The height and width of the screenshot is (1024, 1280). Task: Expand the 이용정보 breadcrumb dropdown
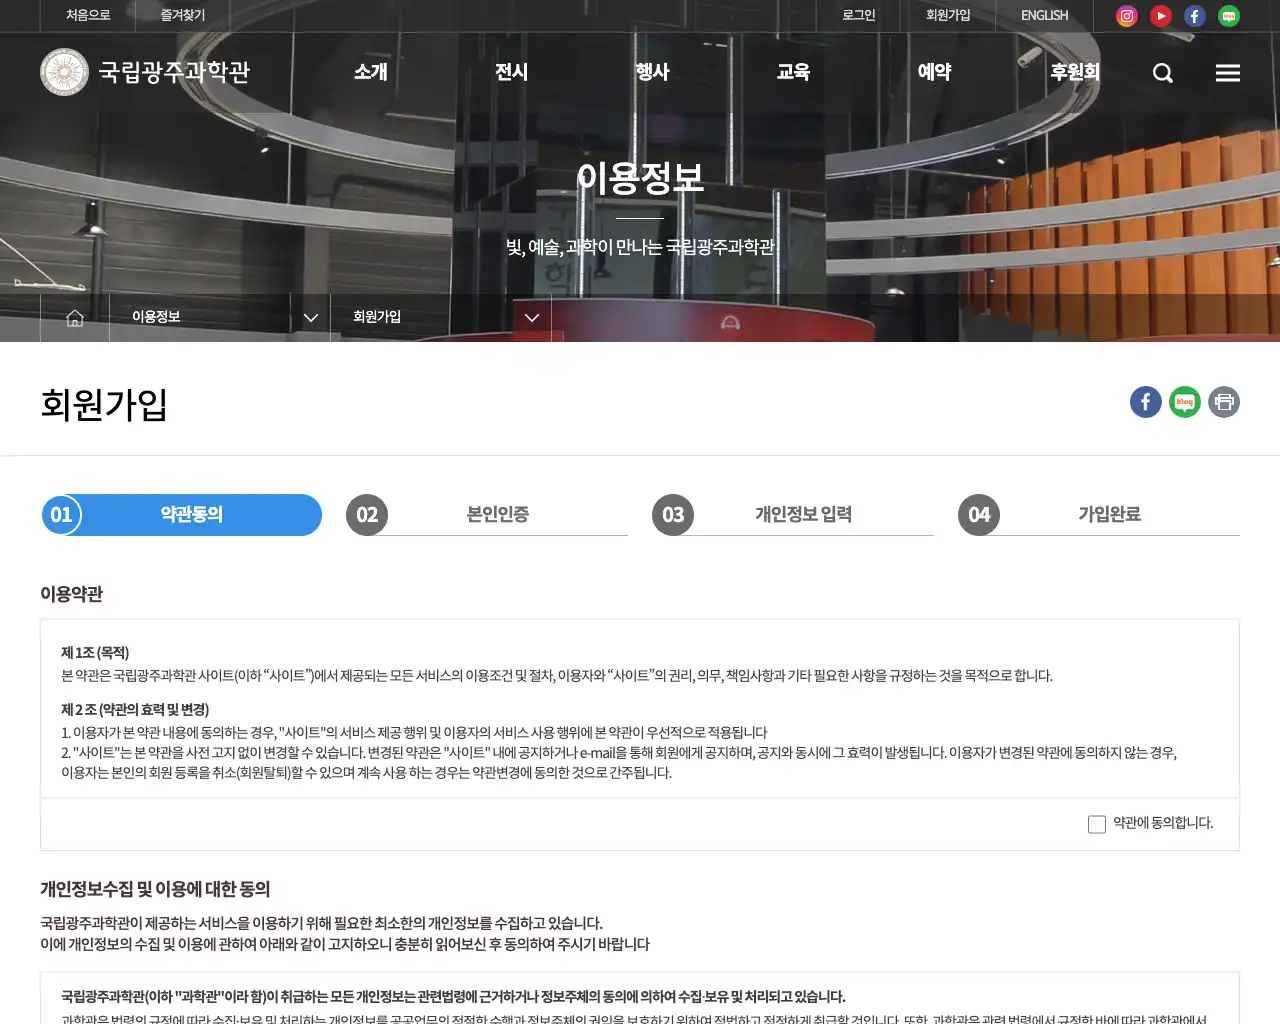click(x=310, y=317)
